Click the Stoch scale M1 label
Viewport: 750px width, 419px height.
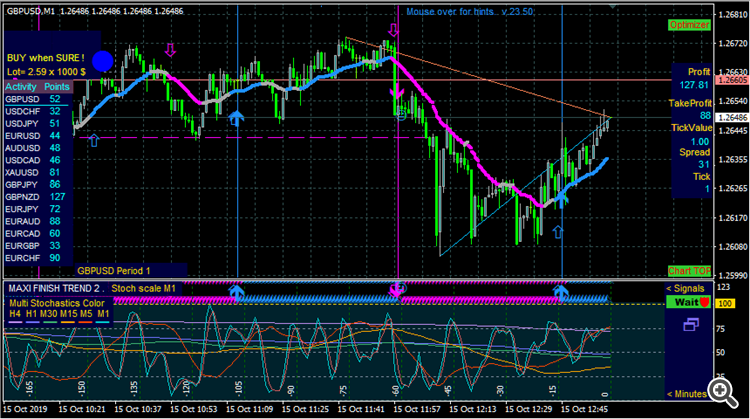[143, 288]
